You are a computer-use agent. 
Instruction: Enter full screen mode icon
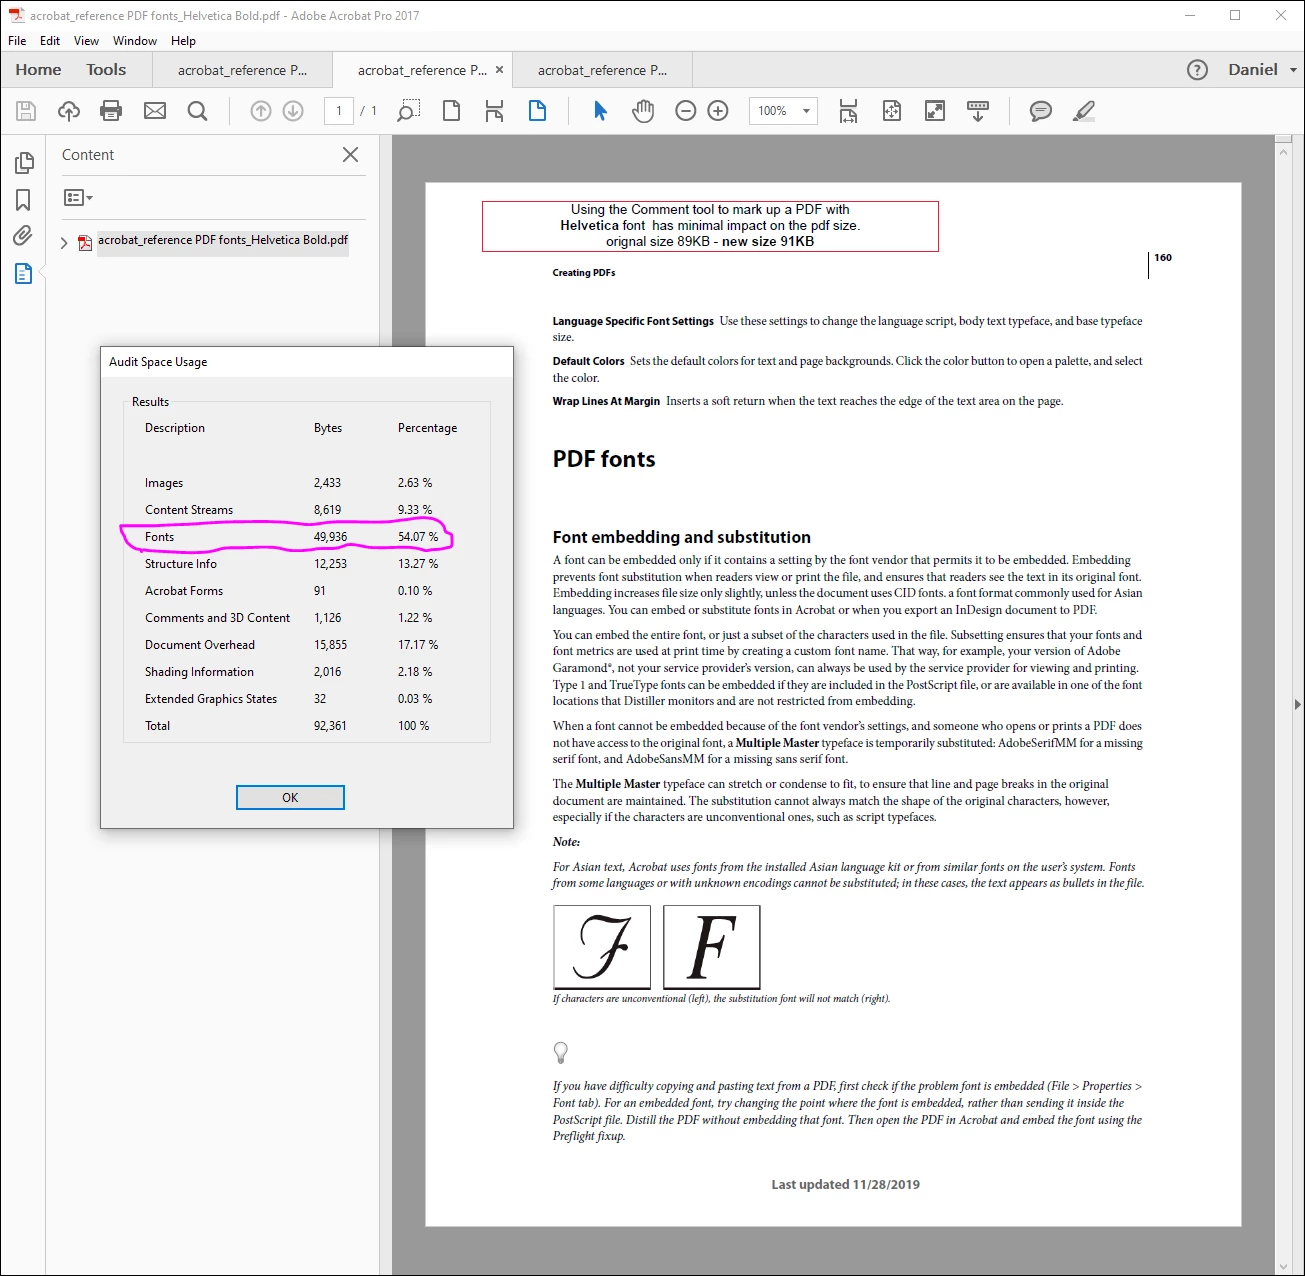(x=935, y=111)
